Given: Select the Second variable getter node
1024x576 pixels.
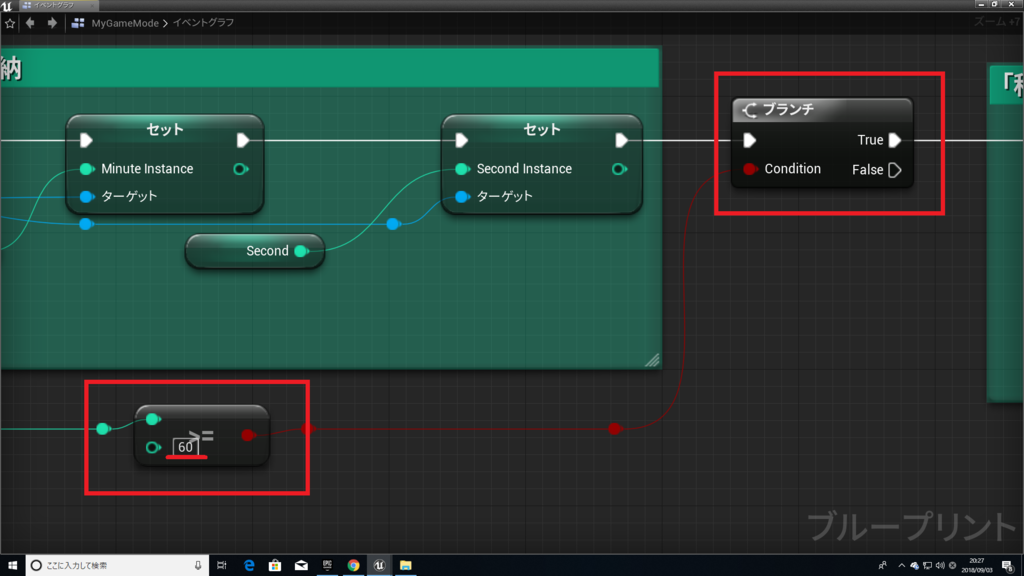Looking at the screenshot, I should [x=254, y=251].
